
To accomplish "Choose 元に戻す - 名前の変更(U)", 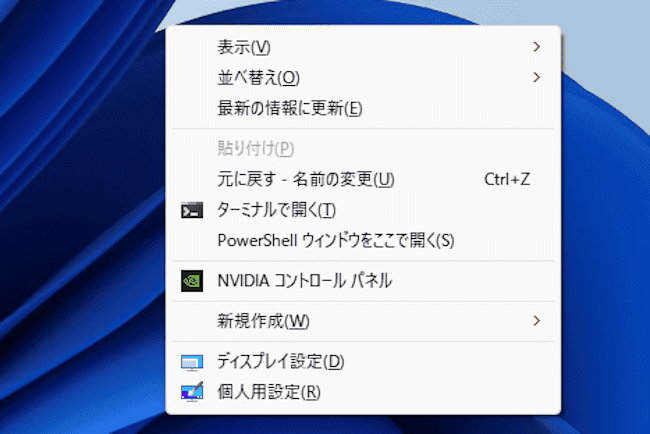I will (x=363, y=179).
